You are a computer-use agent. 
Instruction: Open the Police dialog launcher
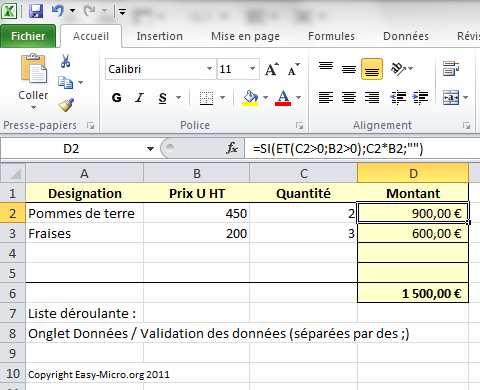point(299,126)
